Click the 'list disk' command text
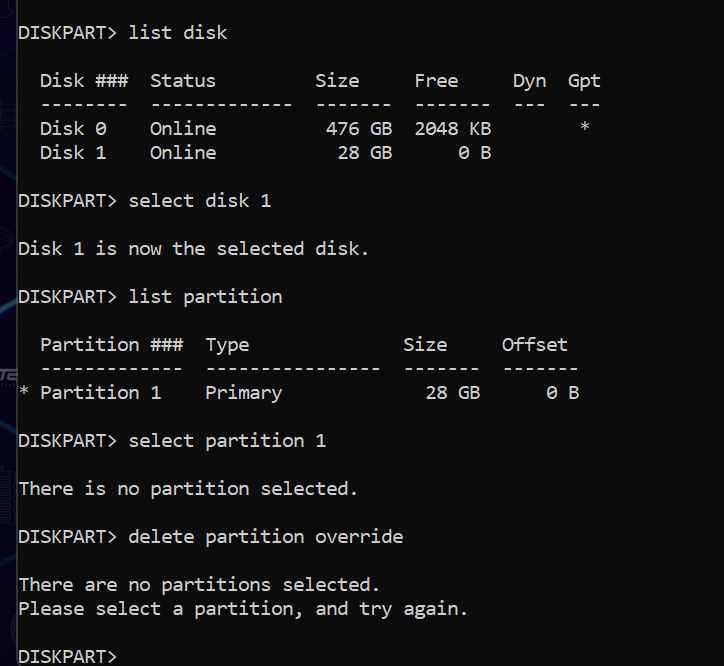Viewport: 724px width, 666px height. 178,33
